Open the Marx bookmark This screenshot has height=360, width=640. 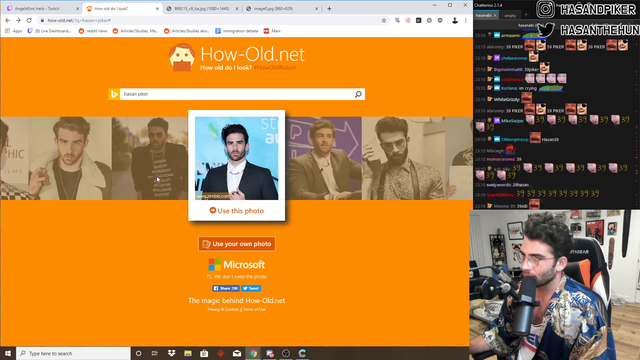[272, 31]
